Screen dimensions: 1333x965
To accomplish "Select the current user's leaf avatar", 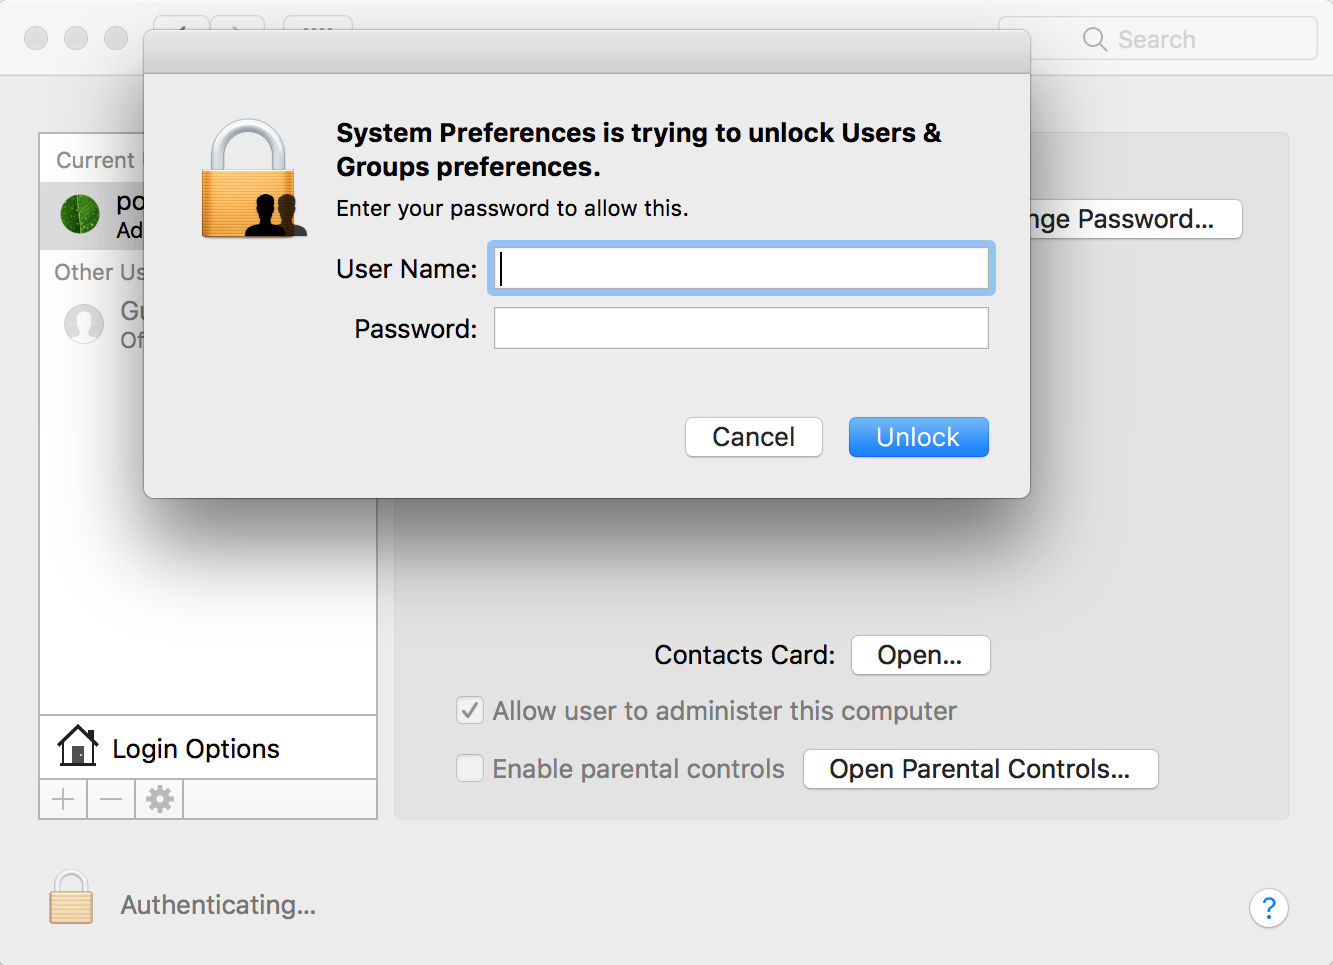I will click(x=80, y=214).
